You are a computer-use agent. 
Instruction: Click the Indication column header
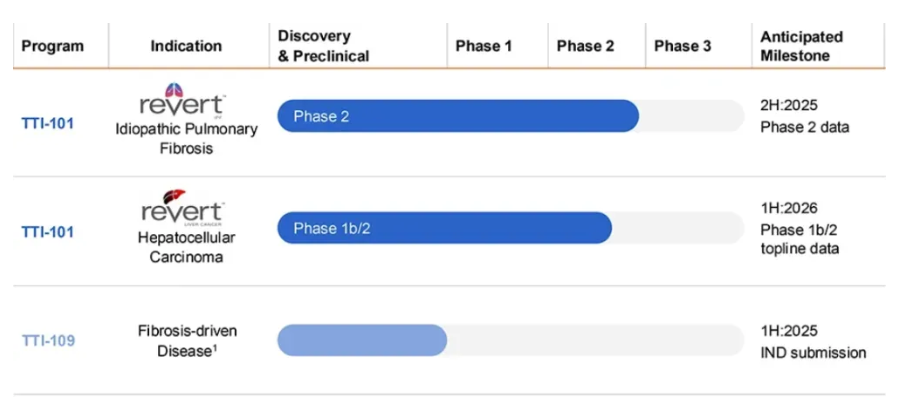click(186, 46)
